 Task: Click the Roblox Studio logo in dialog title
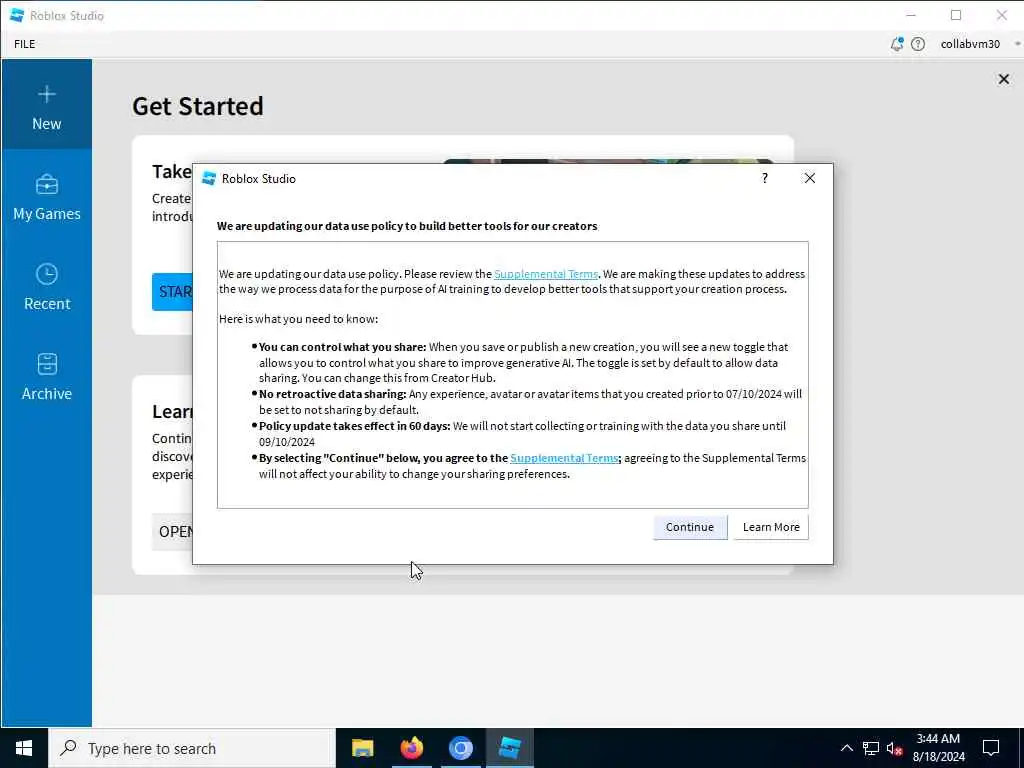coord(209,178)
